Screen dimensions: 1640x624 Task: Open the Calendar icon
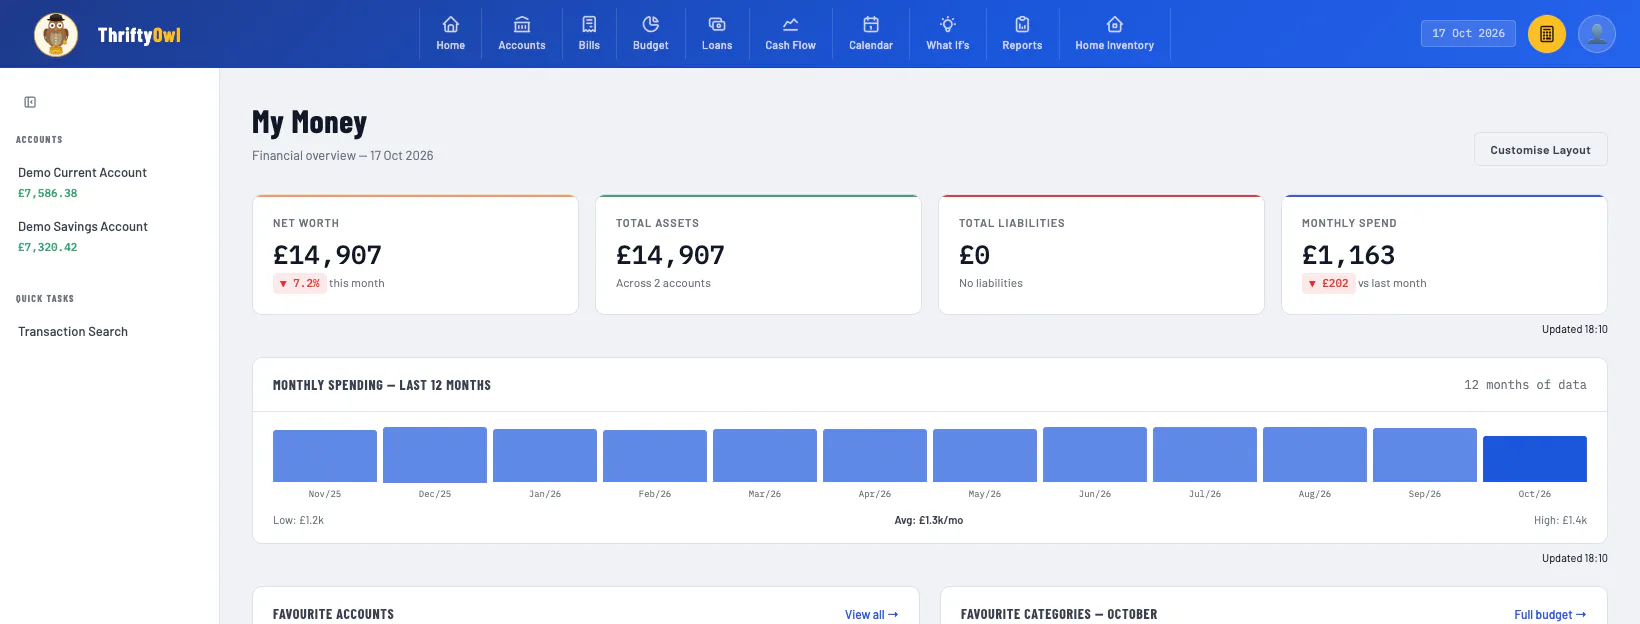click(871, 24)
